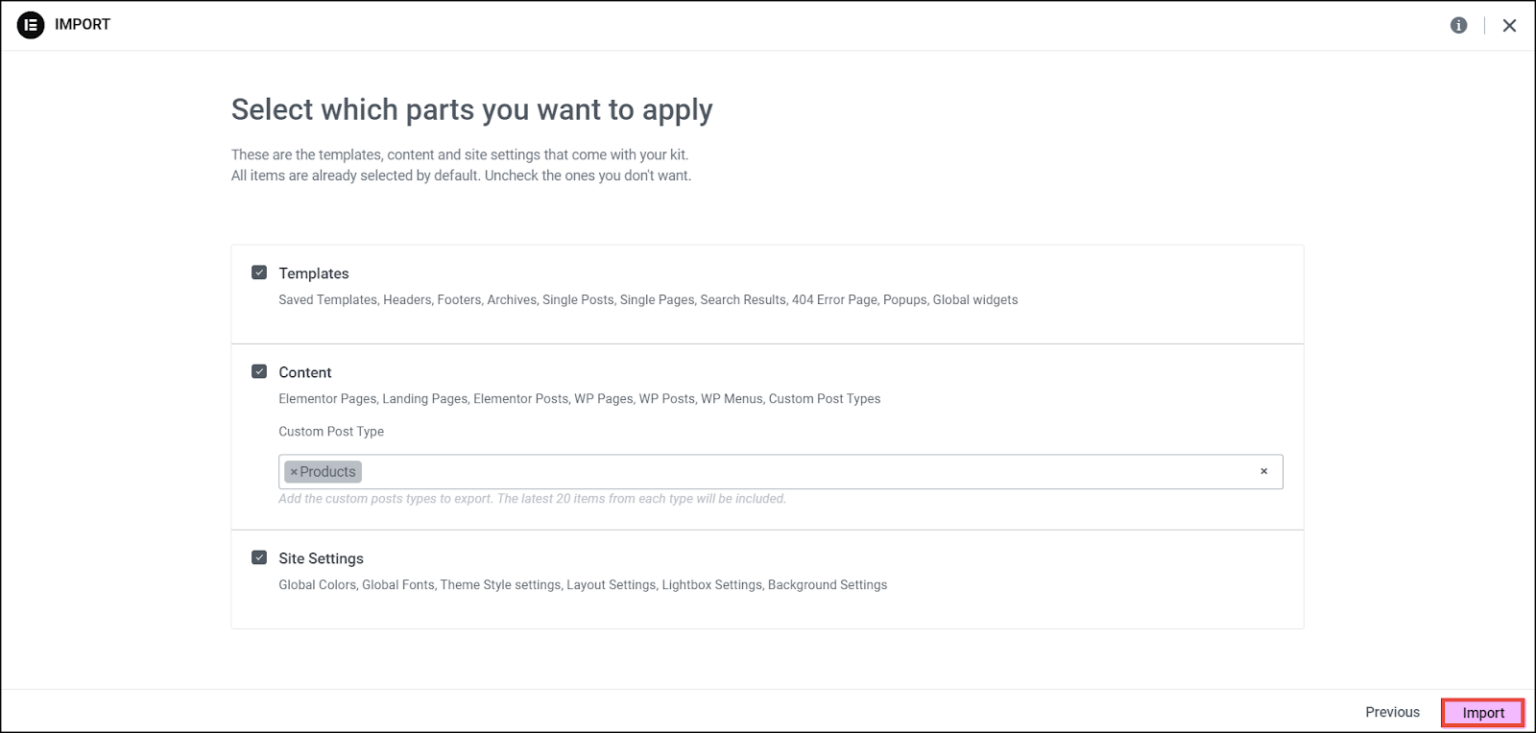Uncheck the Content checkbox

pyautogui.click(x=259, y=371)
